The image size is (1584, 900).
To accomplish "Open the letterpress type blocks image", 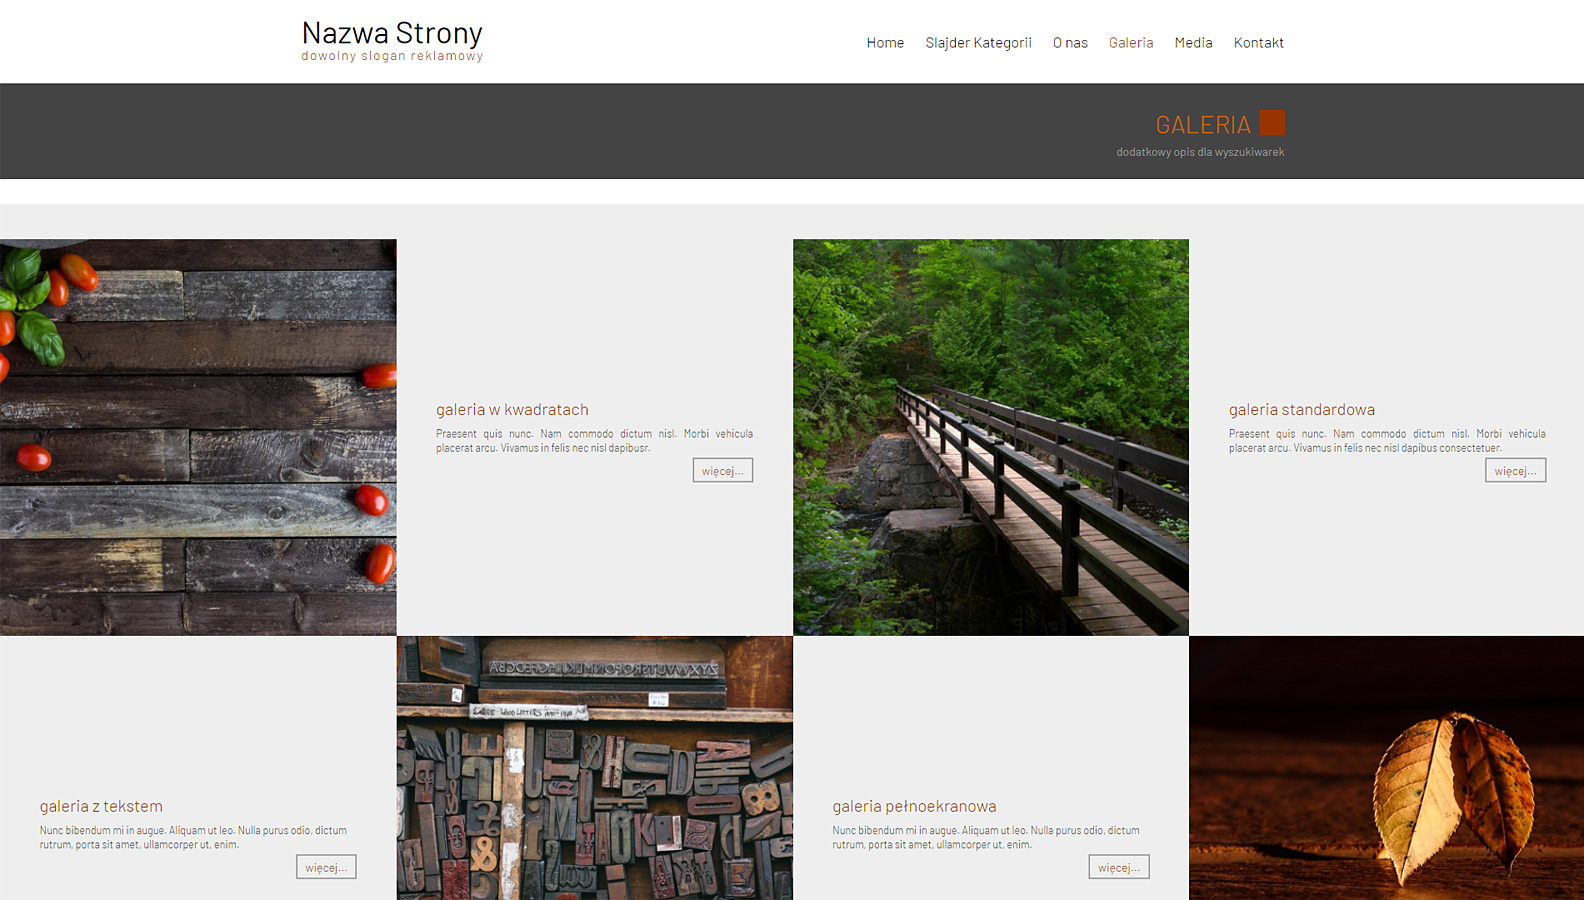I will 594,768.
